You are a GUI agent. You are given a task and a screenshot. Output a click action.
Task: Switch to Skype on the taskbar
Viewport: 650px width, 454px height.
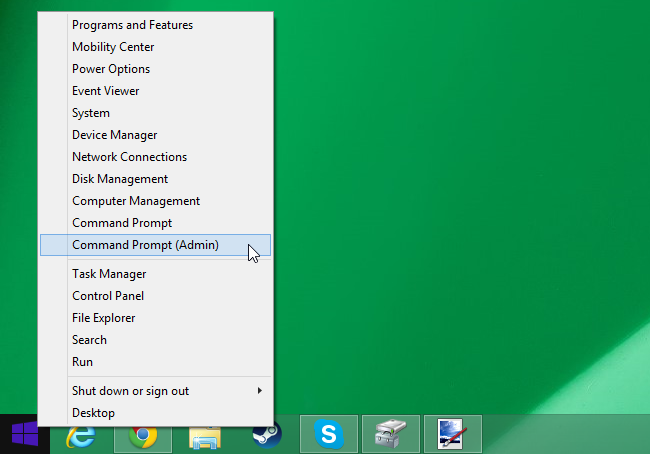coord(329,434)
